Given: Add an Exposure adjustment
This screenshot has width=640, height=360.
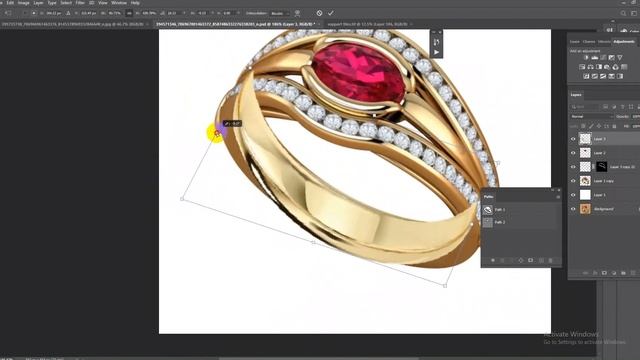Looking at the screenshot, I should click(x=611, y=58).
